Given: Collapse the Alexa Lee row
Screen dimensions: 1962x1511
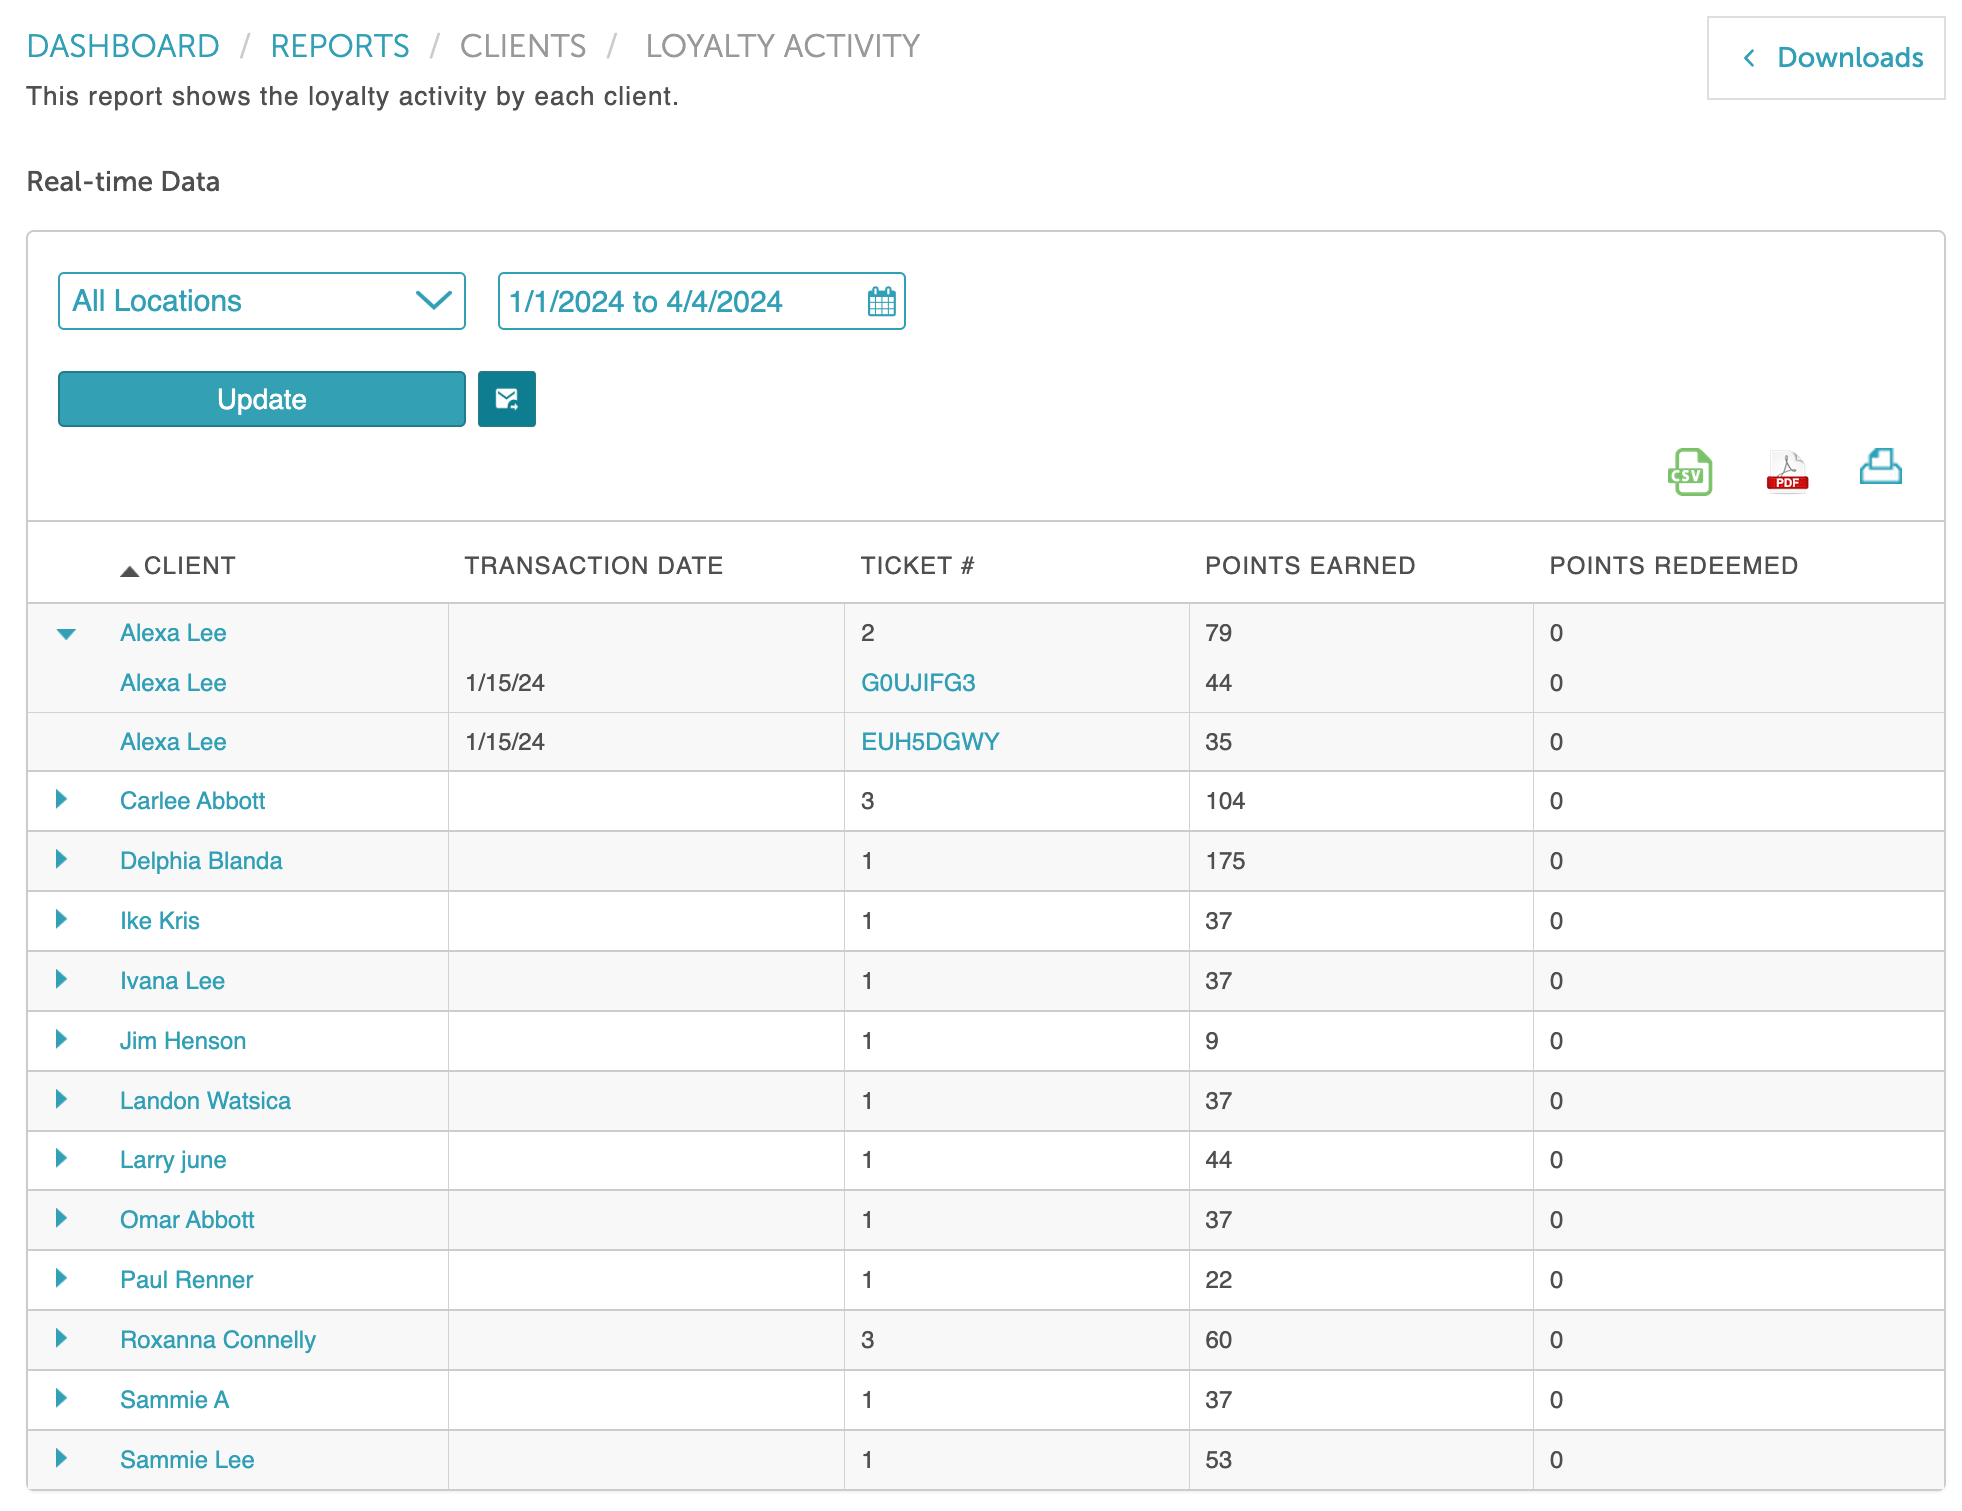Looking at the screenshot, I should tap(66, 633).
